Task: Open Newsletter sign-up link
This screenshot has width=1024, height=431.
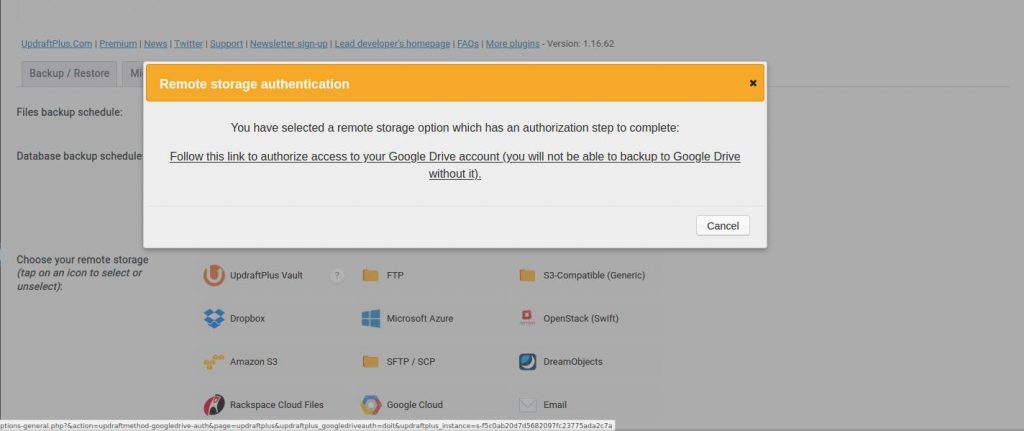Action: (x=289, y=44)
